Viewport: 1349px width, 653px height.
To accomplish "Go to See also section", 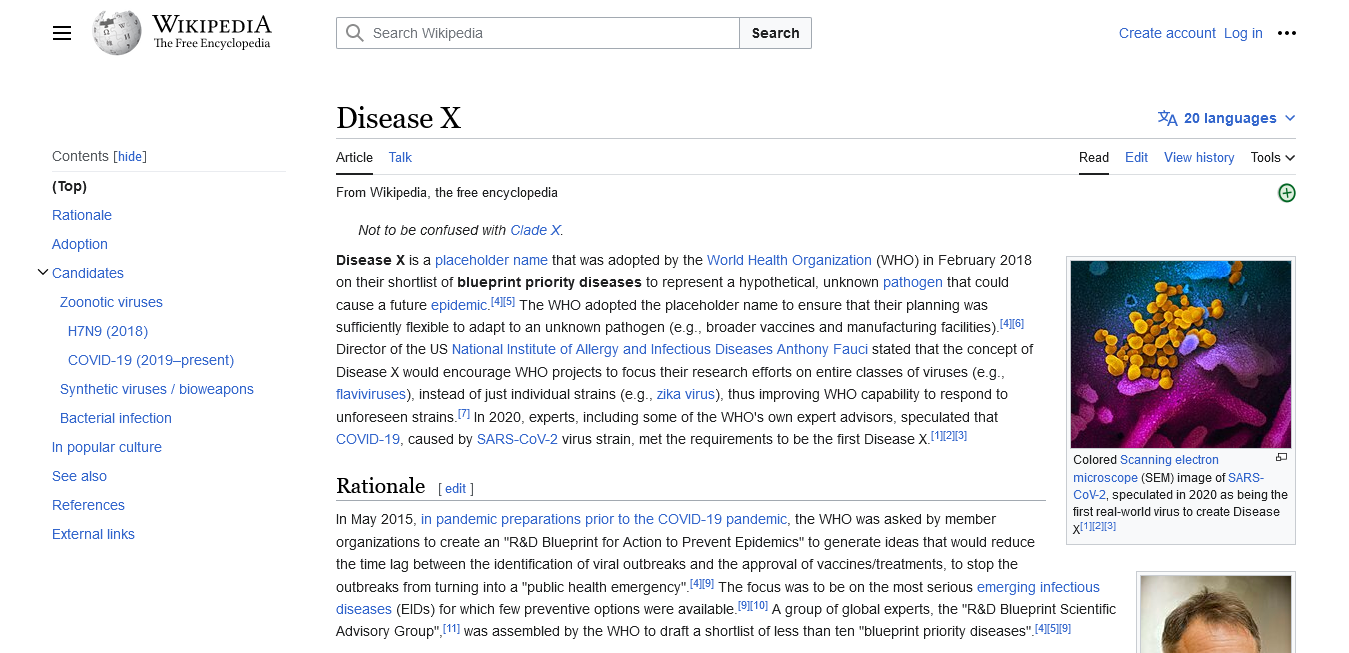I will pyautogui.click(x=79, y=476).
